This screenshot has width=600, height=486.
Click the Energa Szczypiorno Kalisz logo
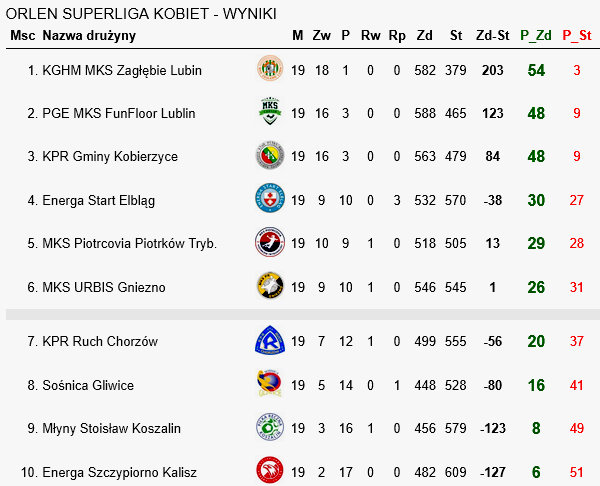[270, 471]
